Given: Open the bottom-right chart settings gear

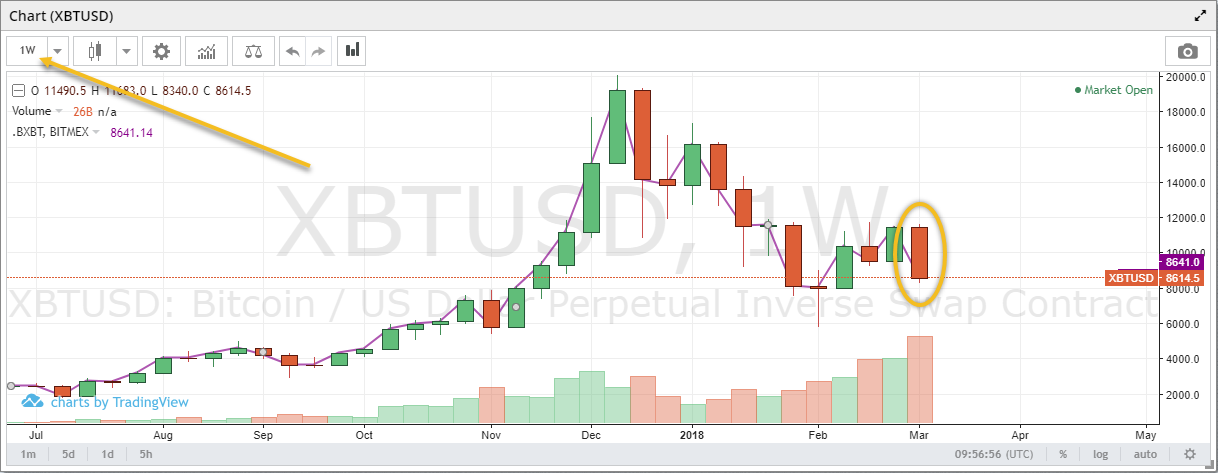Looking at the screenshot, I should click(1189, 454).
